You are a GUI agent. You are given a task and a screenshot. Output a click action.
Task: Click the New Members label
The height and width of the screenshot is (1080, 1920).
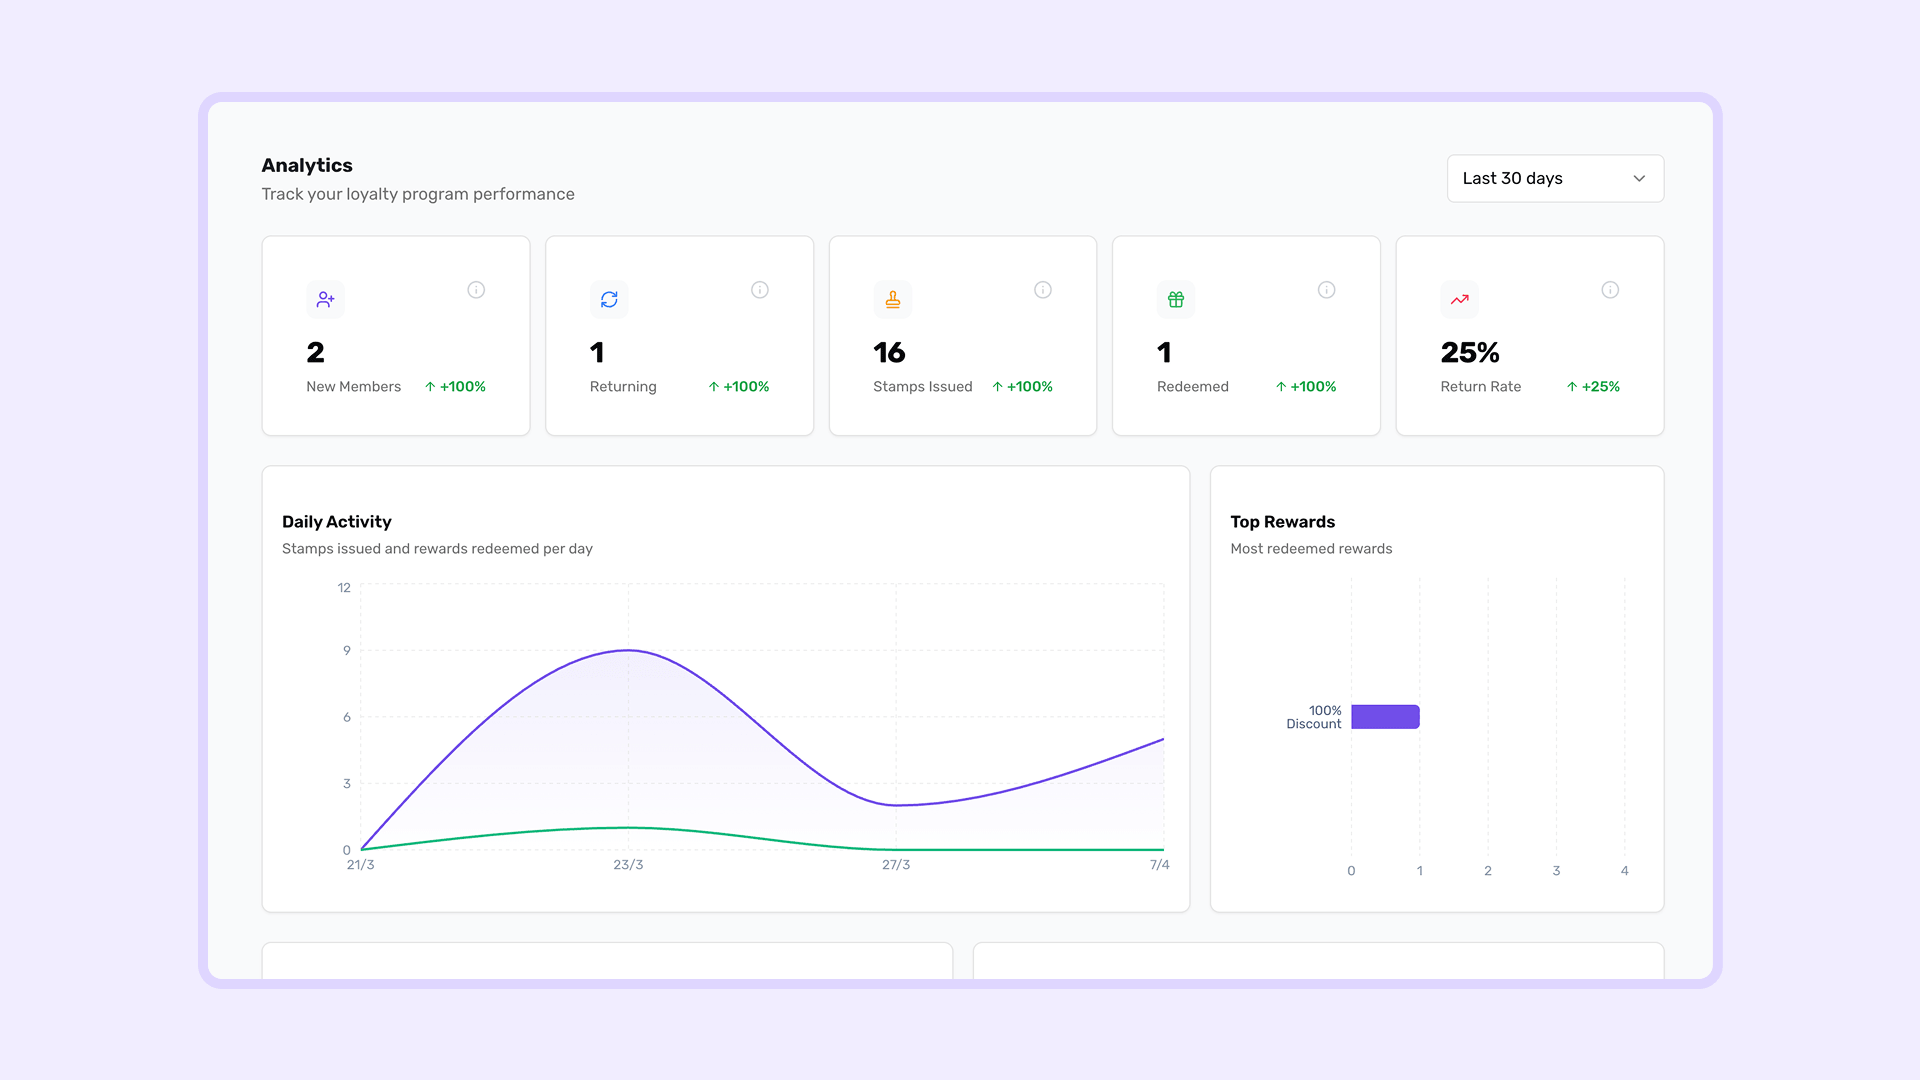[x=353, y=387]
